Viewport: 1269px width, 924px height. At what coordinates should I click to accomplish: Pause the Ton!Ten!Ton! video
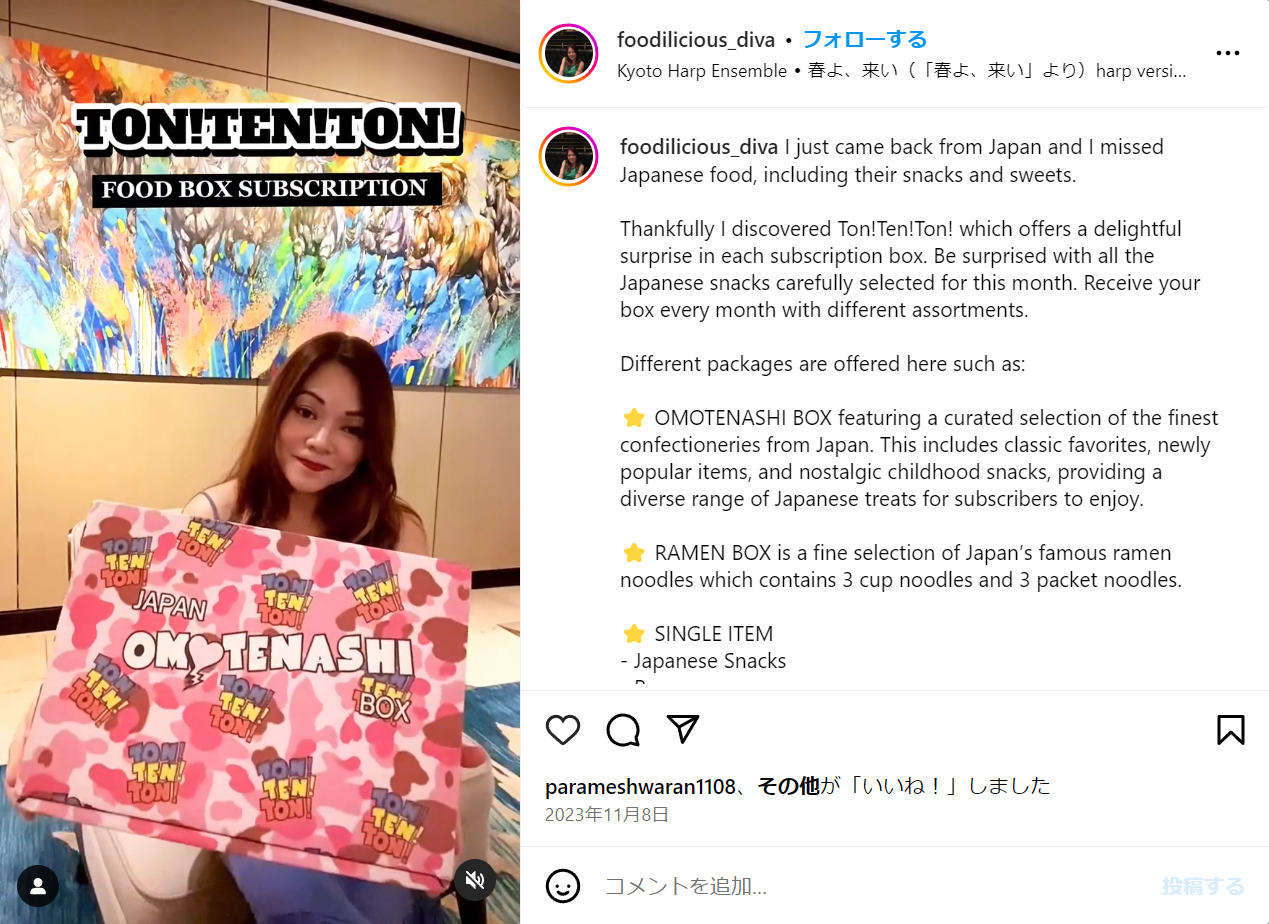coord(260,462)
